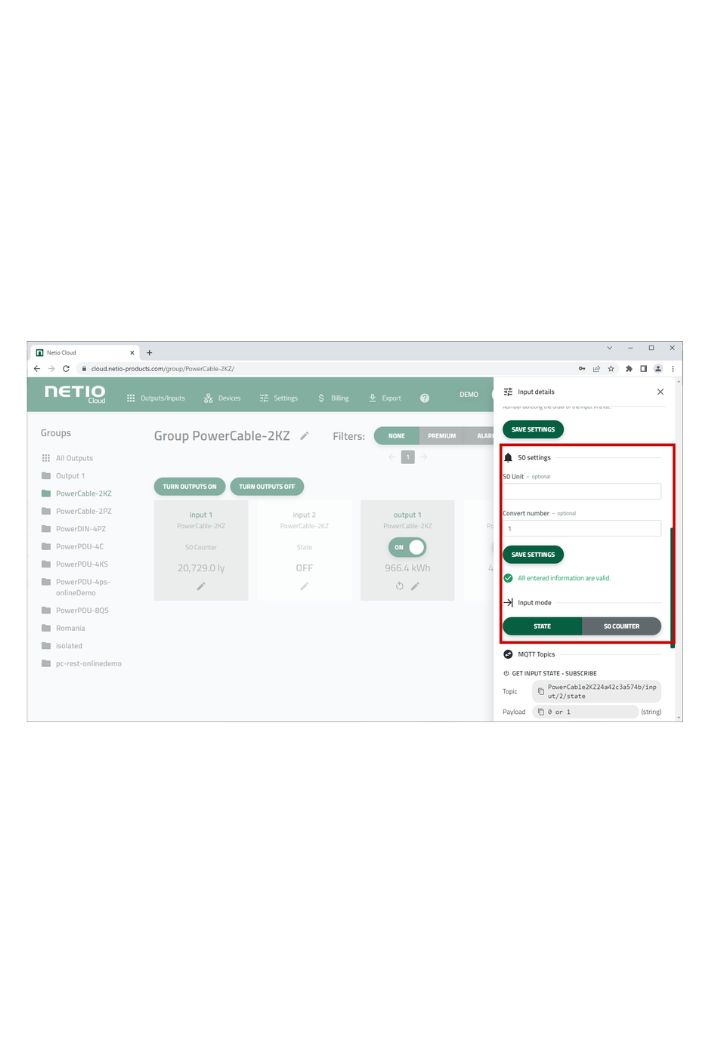The image size is (709, 1063).
Task: Select STATE input mode
Action: tap(542, 626)
